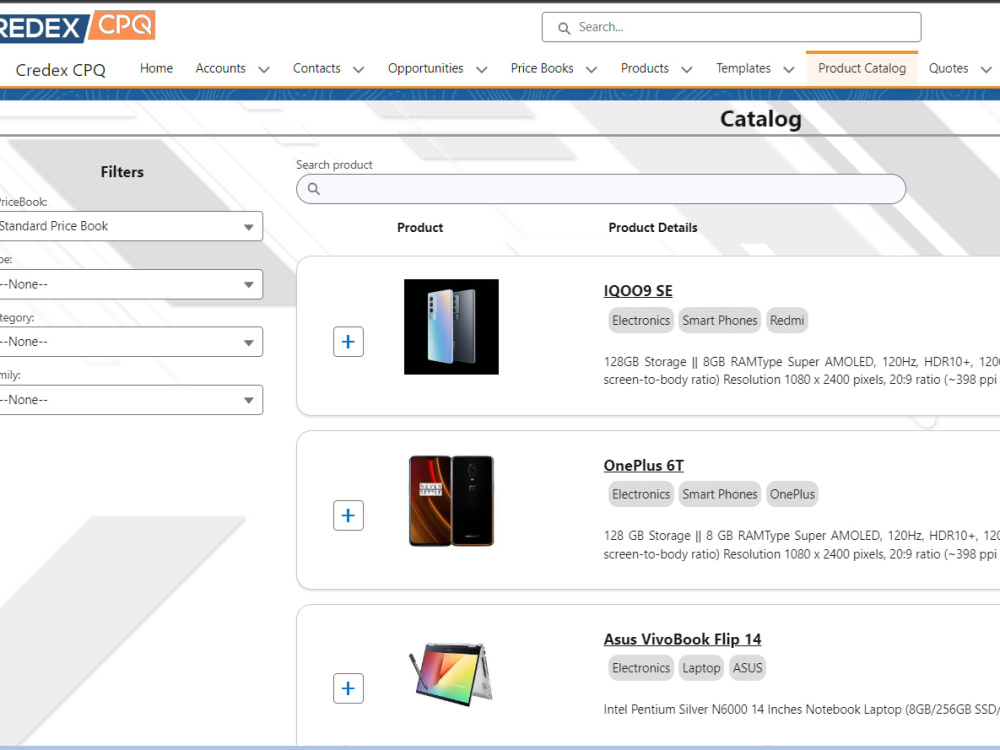Screen dimensions: 1000x750
Task: Open the Templates tab
Action: (743, 68)
